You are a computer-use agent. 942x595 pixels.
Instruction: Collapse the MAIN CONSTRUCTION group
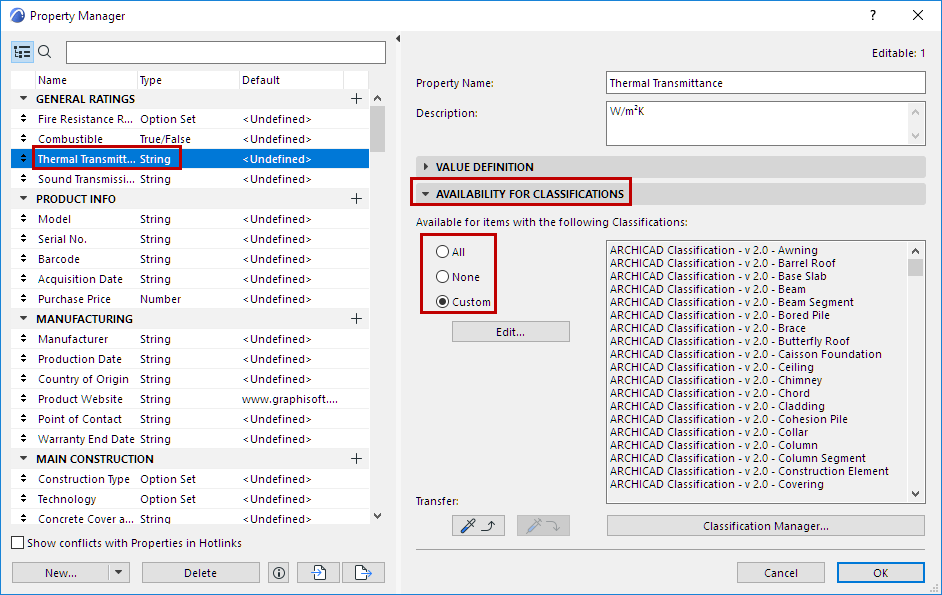click(23, 458)
